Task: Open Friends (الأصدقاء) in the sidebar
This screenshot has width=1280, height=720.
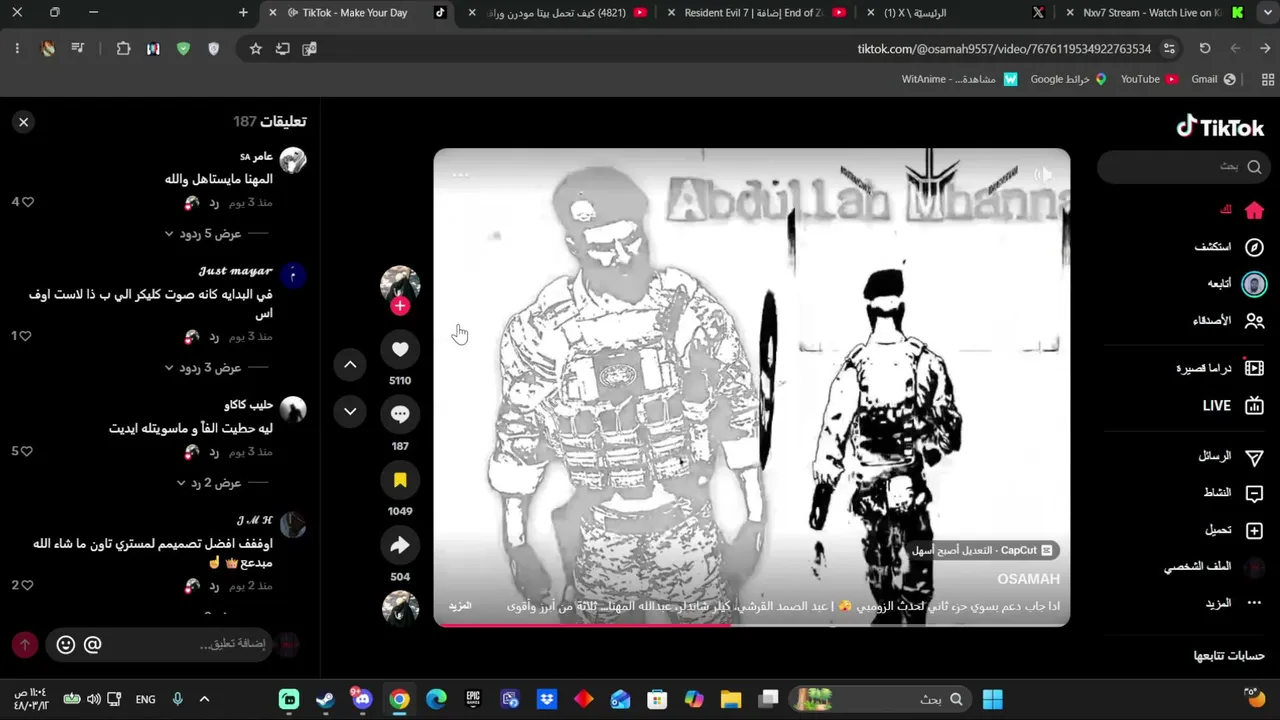Action: (x=1229, y=321)
